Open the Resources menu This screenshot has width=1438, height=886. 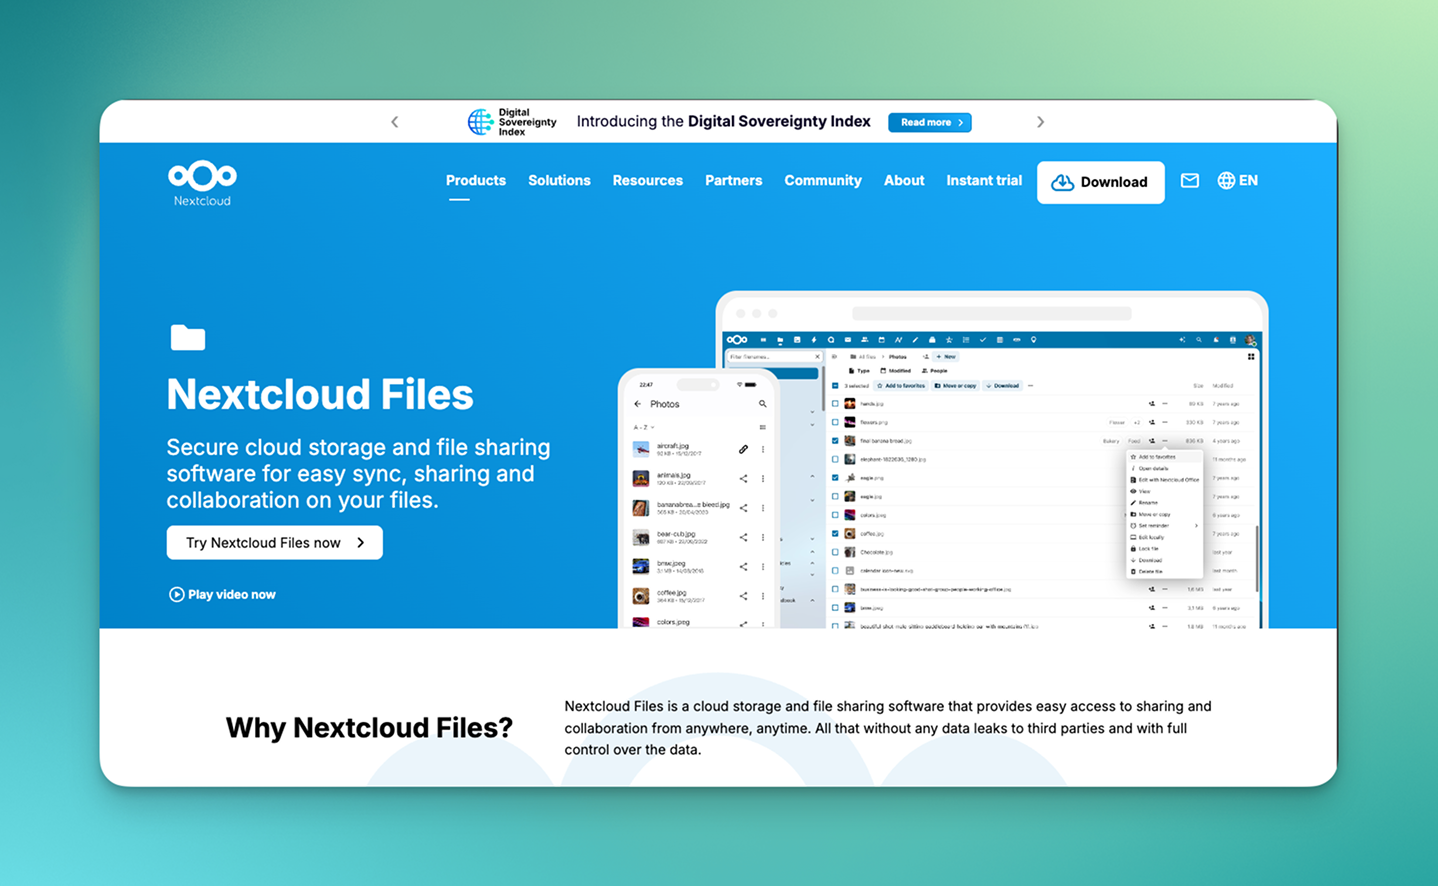click(648, 180)
